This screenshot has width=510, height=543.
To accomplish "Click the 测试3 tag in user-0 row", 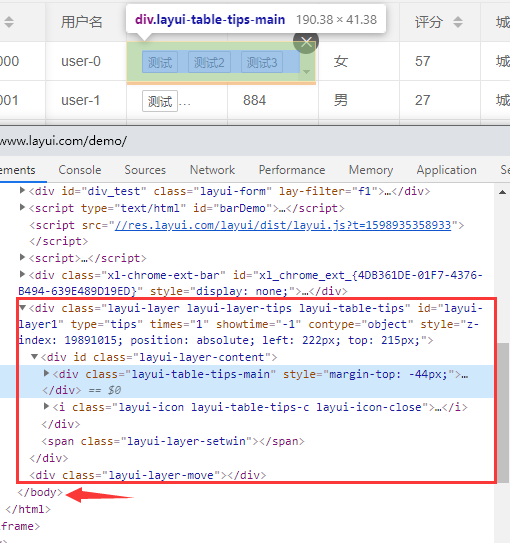I will tap(262, 62).
